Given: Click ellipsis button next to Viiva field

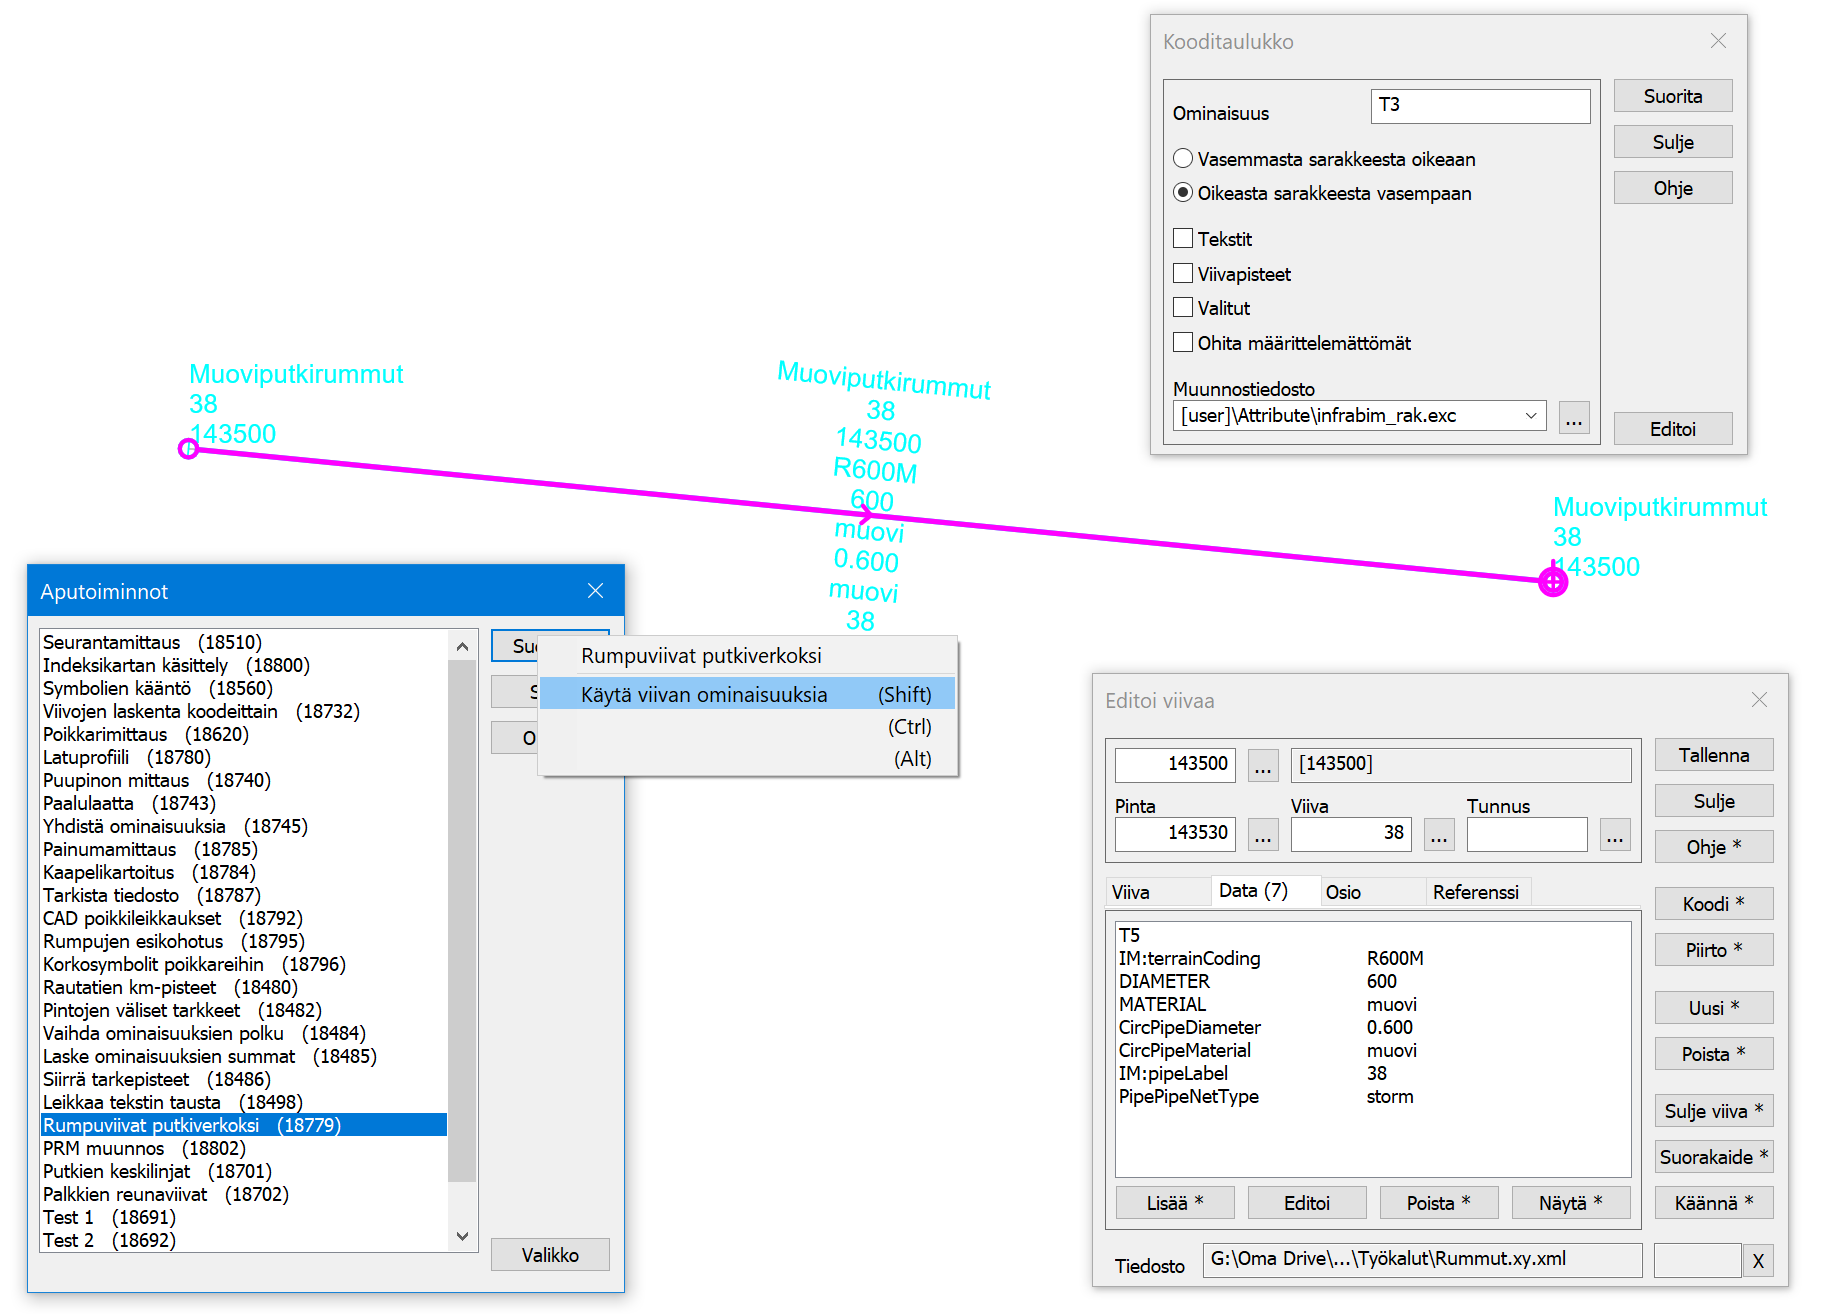Looking at the screenshot, I should coord(1439,834).
